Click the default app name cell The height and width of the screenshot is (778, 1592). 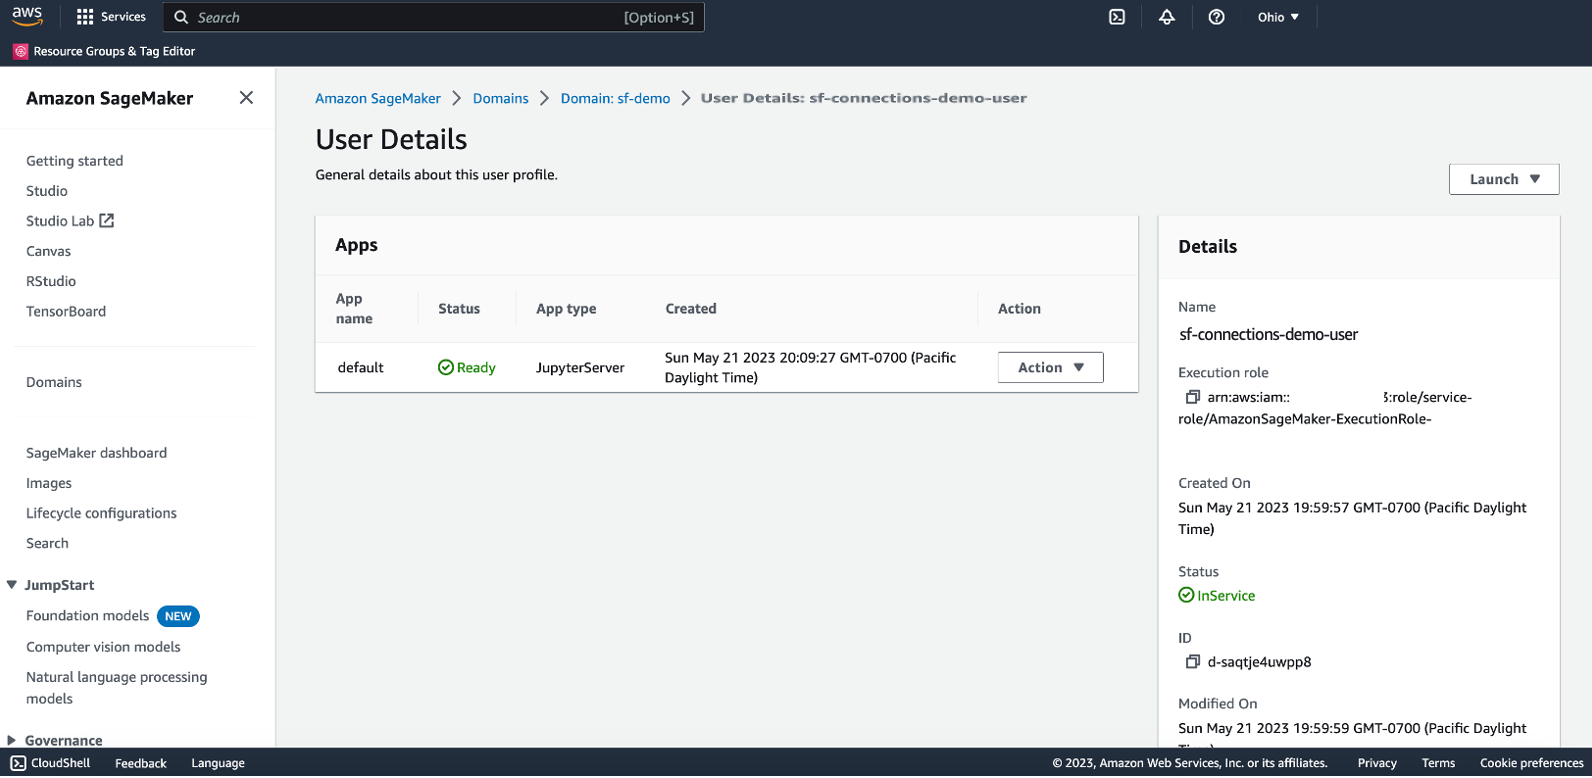[x=361, y=368]
